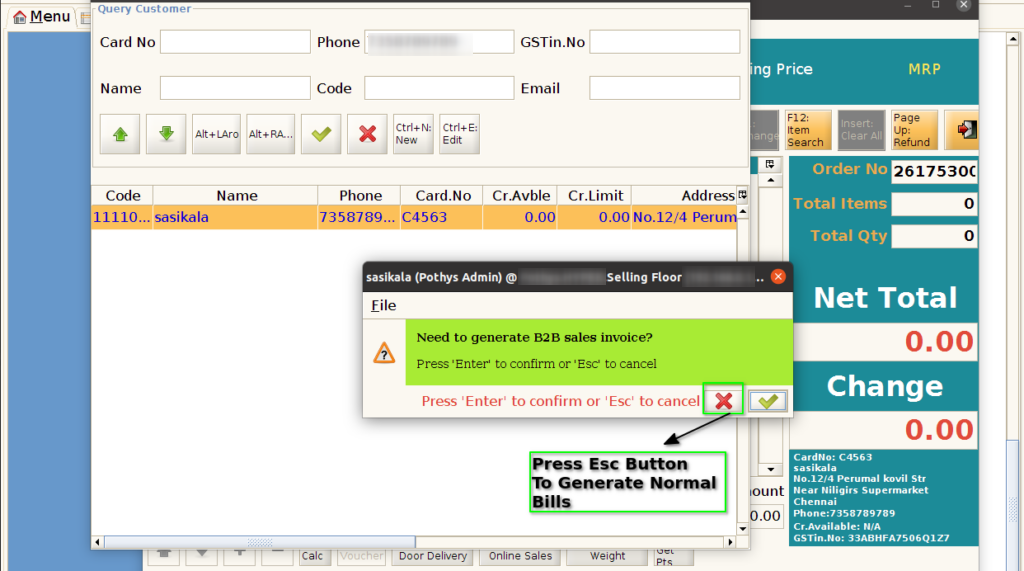Screen dimensions: 1024x571
Task: Click customer table vertical scroll down arrow
Action: [743, 529]
